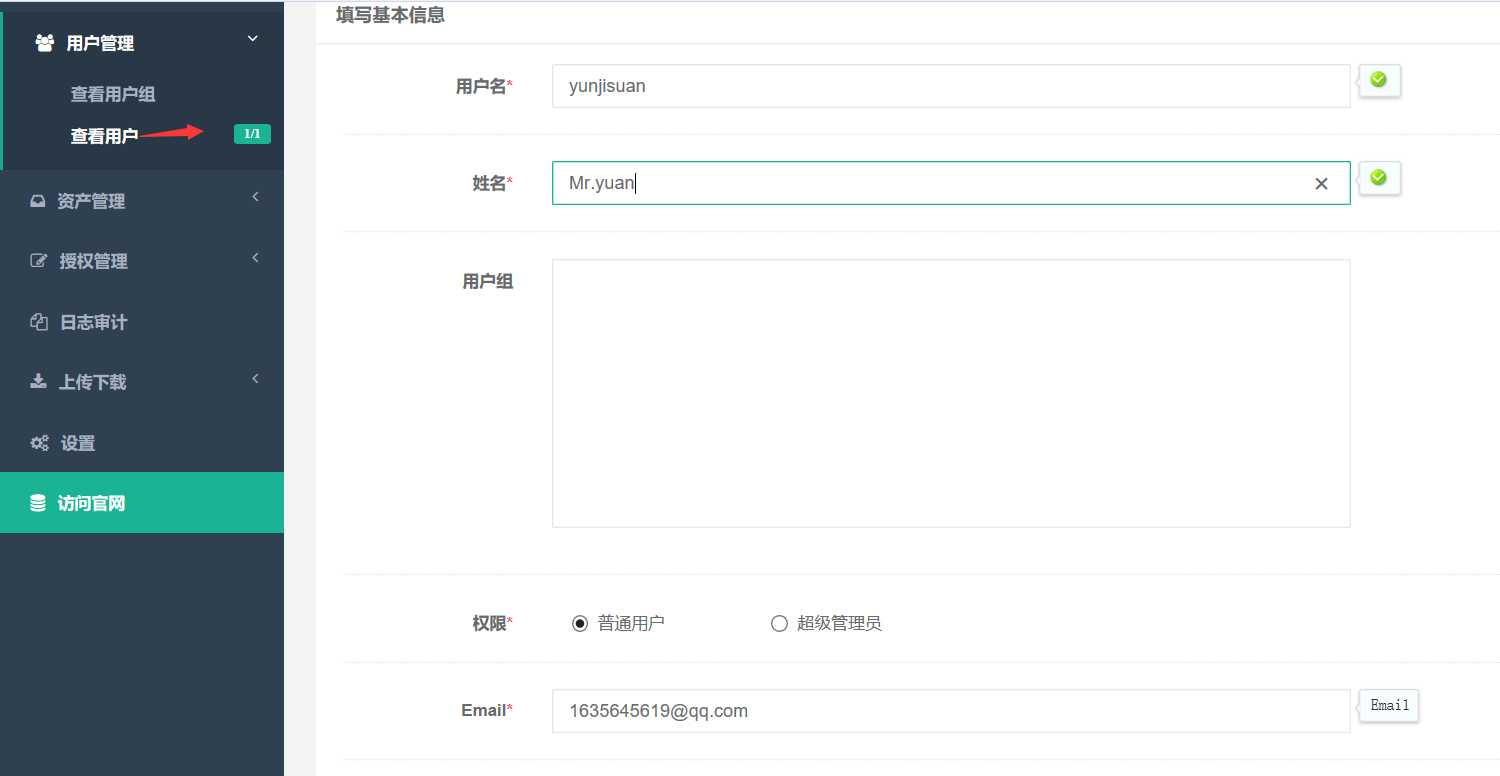The image size is (1500, 776).
Task: Click the 1/1 badge beside 查看用户
Action: coord(252,134)
